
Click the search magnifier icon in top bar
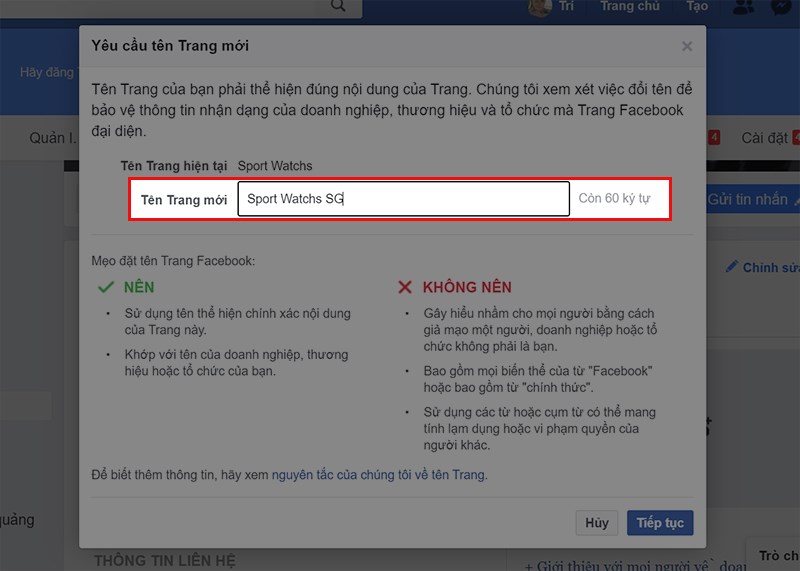[338, 6]
